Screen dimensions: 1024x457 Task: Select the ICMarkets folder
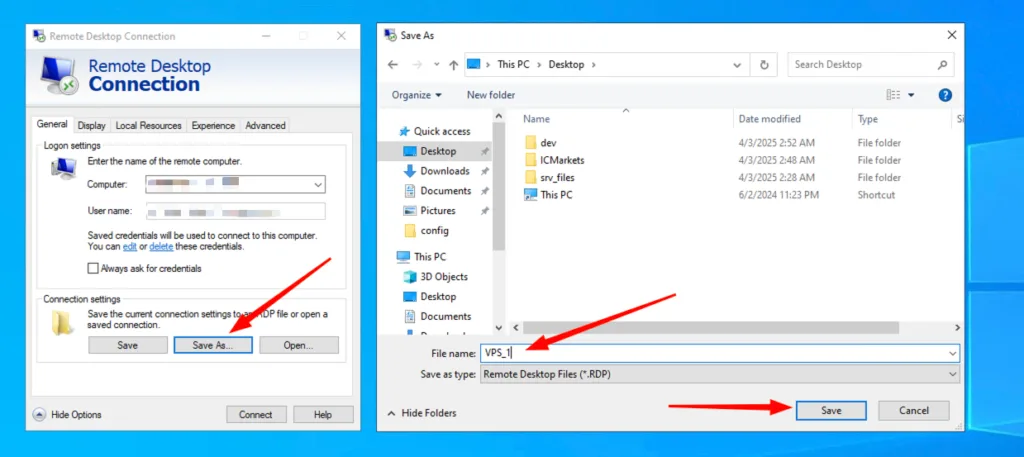(x=561, y=160)
